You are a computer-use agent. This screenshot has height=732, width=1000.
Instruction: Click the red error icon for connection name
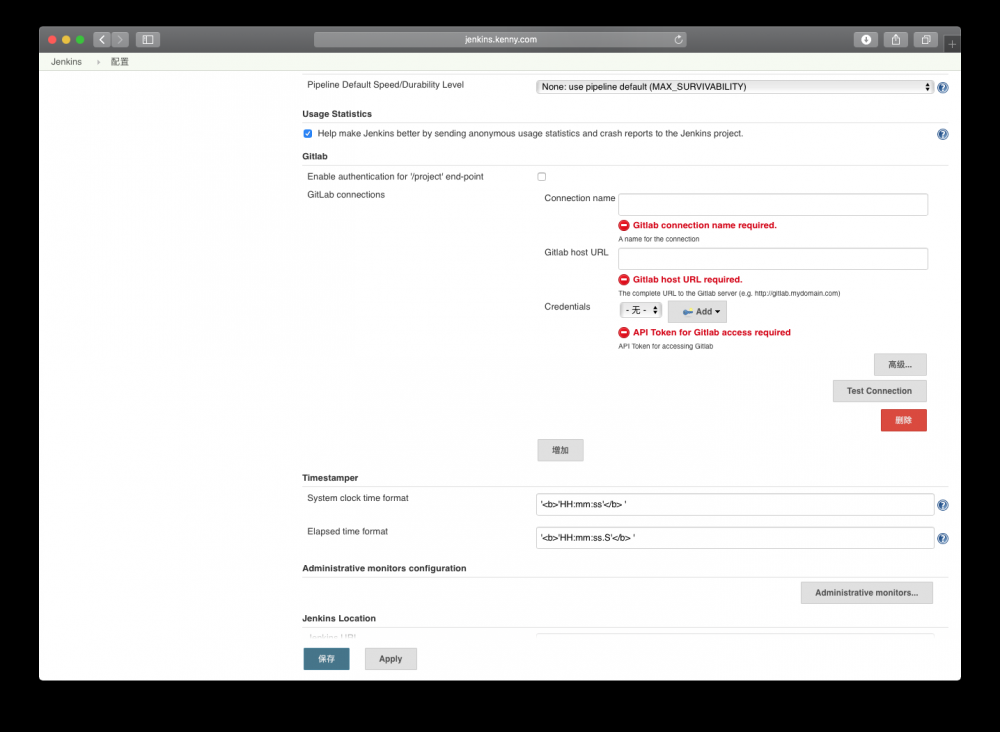624,225
